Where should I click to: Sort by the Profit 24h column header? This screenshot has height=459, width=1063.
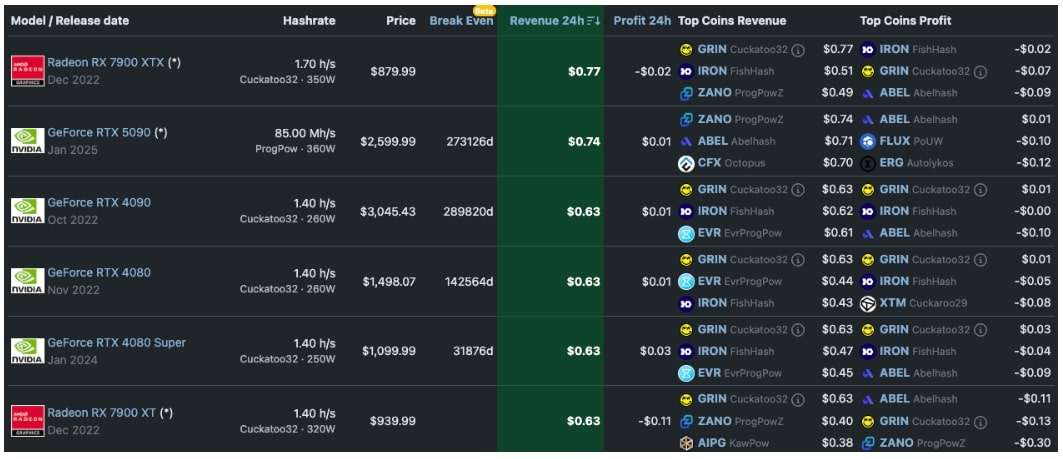tap(642, 21)
